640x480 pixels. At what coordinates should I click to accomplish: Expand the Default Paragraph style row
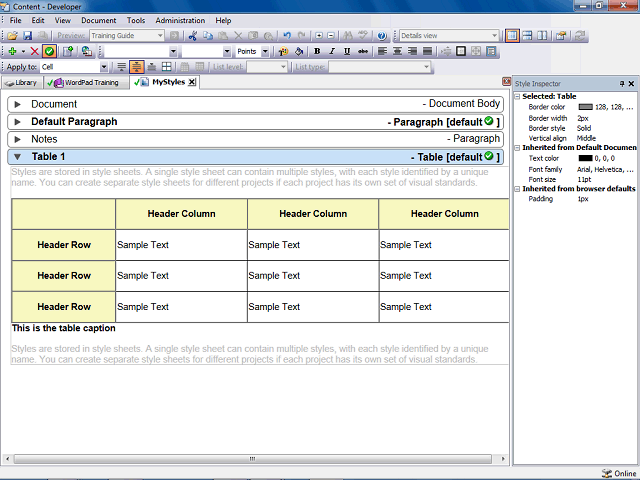tap(17, 122)
